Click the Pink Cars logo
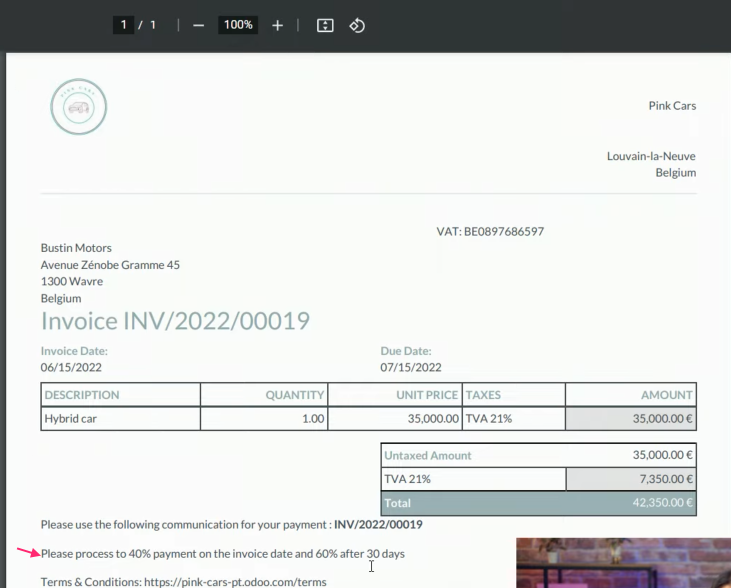 pos(78,107)
